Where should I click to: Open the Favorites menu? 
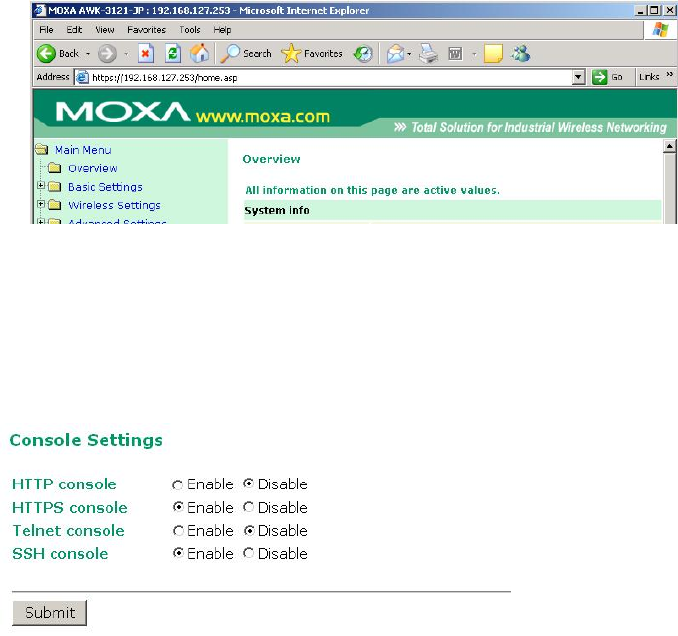click(147, 30)
